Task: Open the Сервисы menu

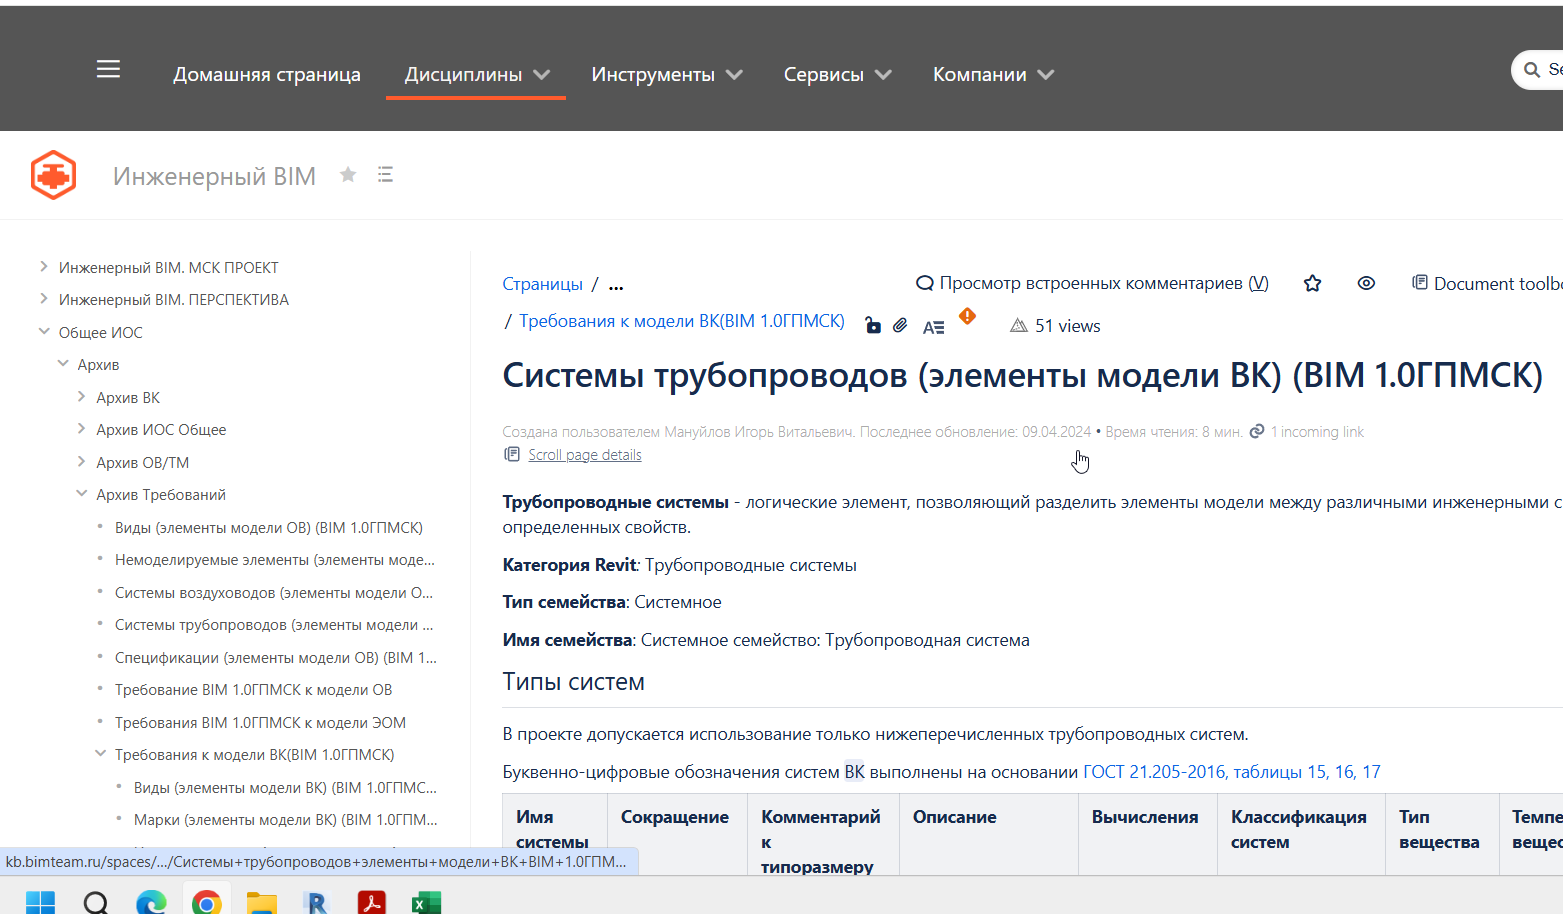Action: 837,74
